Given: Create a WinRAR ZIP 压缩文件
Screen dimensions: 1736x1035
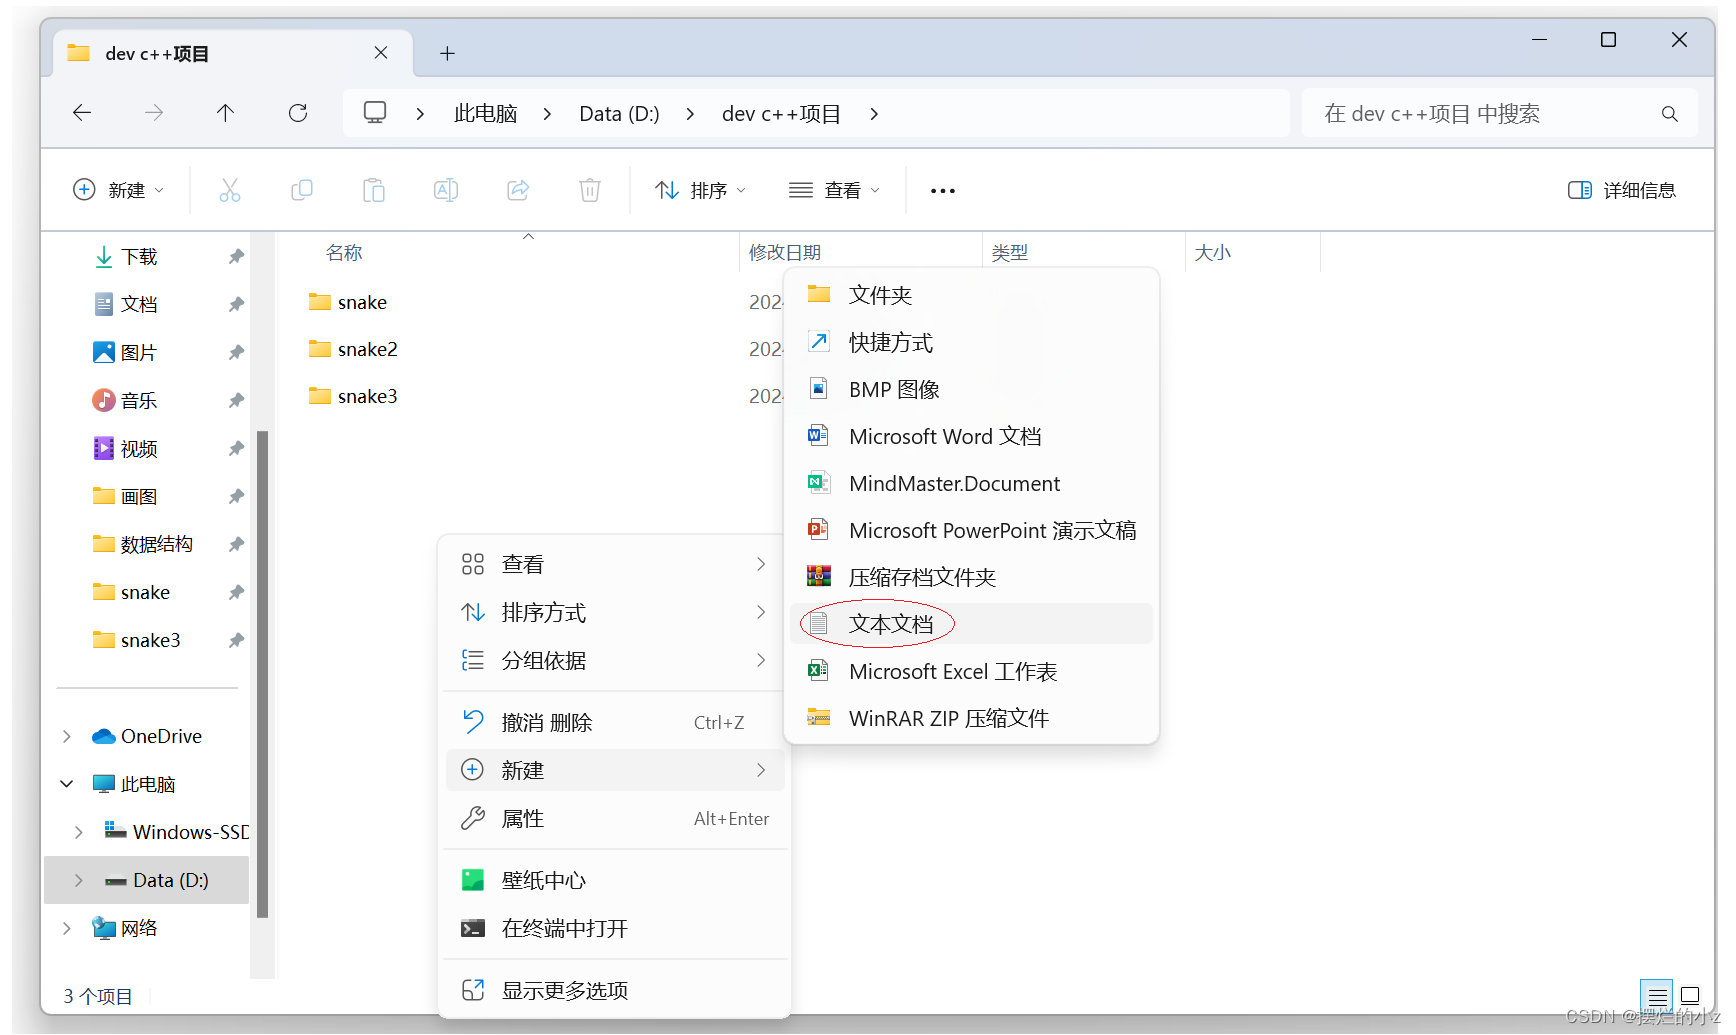Looking at the screenshot, I should 971,718.
